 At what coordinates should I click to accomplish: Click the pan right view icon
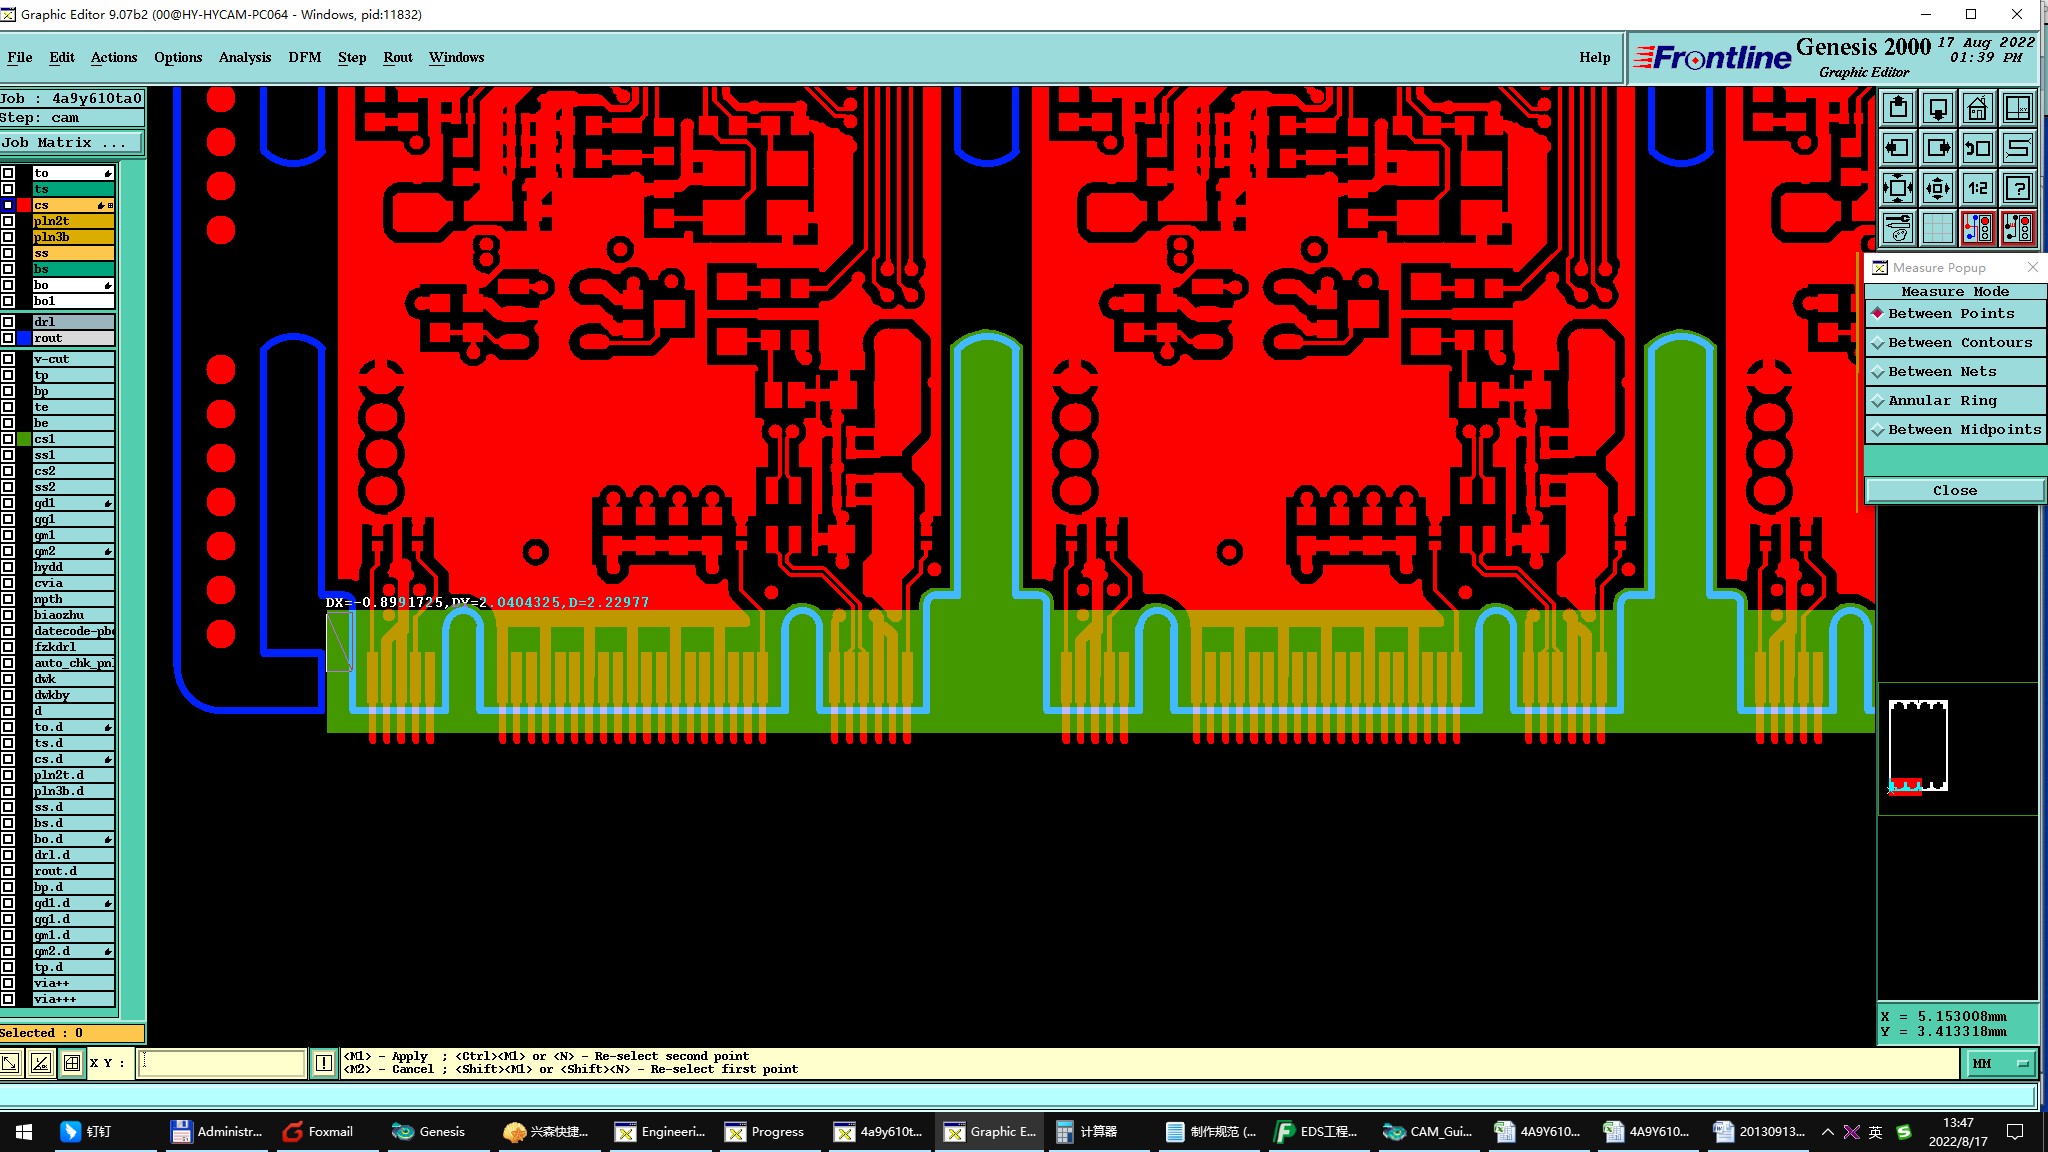[x=1938, y=148]
